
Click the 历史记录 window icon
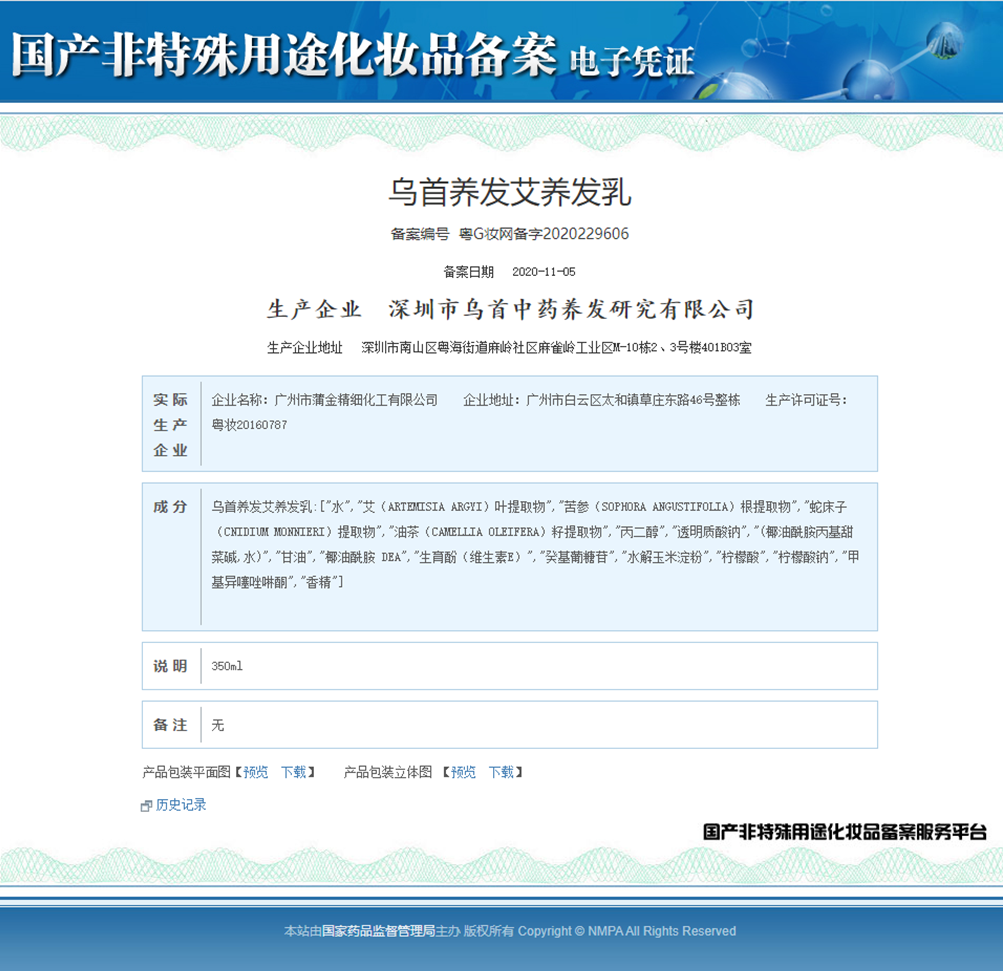146,806
